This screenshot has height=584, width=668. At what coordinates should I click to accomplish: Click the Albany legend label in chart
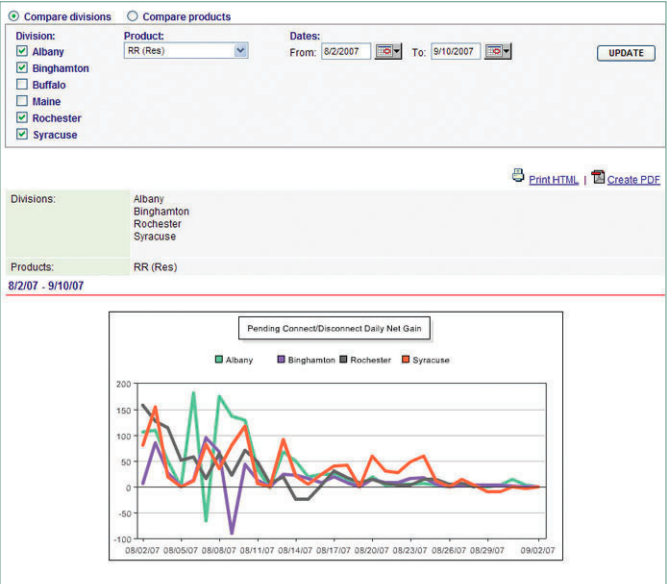[239, 360]
